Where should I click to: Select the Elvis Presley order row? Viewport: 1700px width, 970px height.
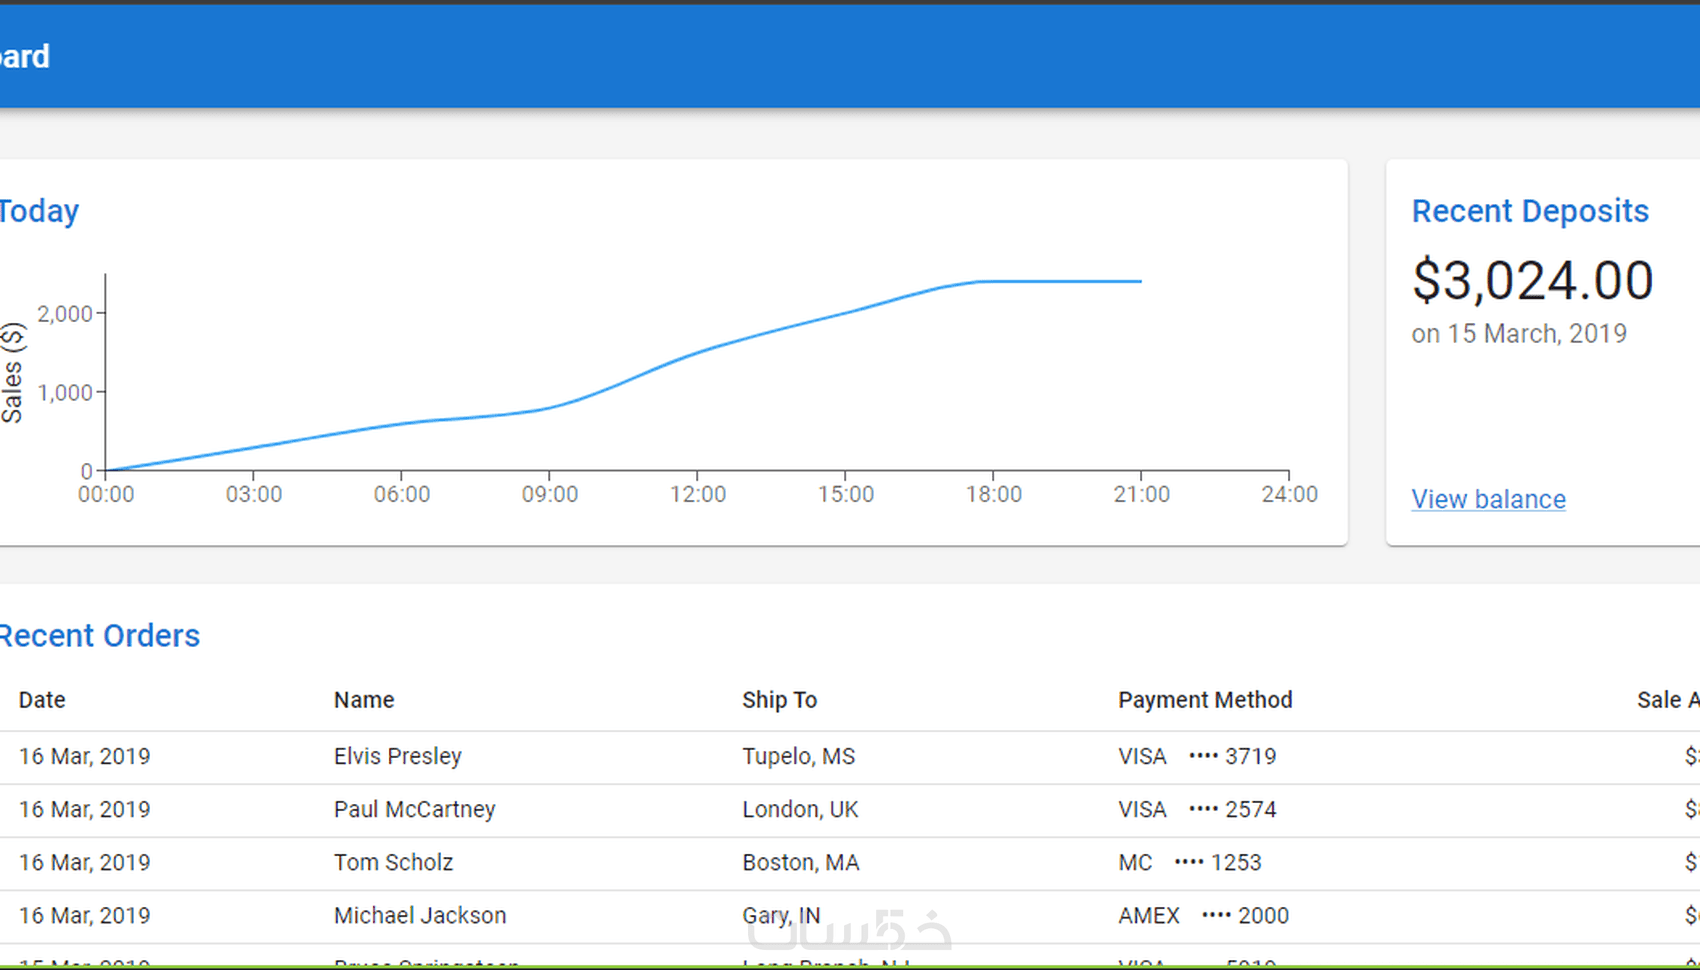(x=850, y=757)
